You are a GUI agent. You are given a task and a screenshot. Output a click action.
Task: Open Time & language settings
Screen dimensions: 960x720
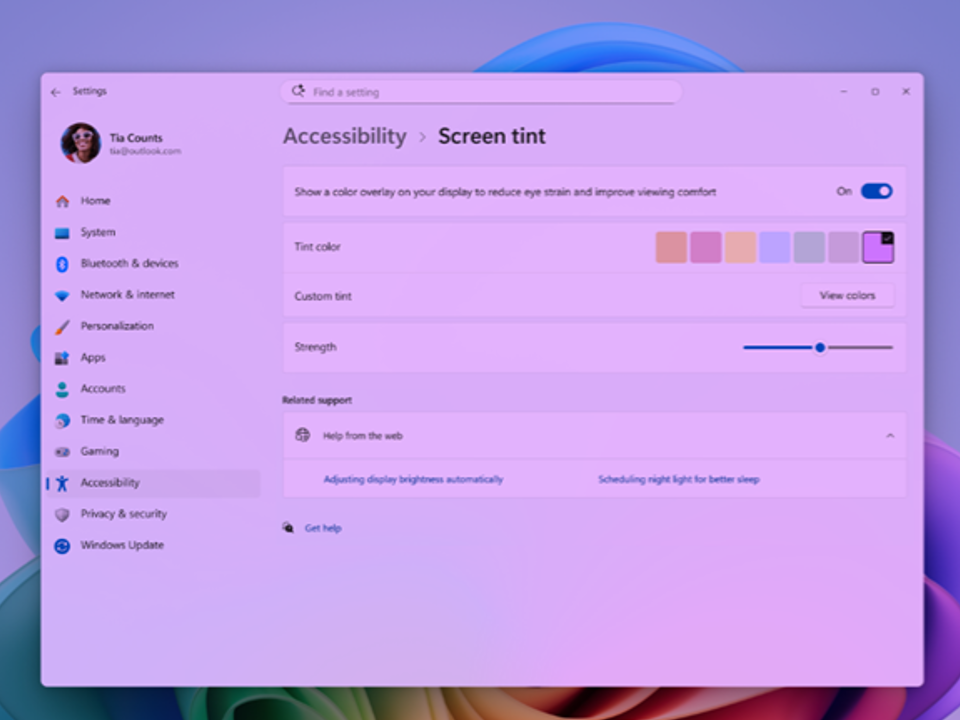tap(153, 421)
